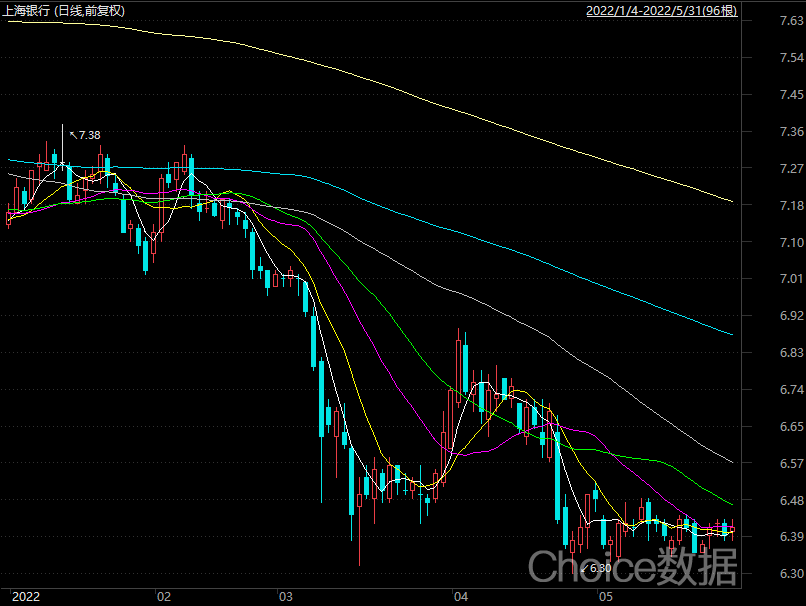Viewport: 806px width, 606px height.
Task: Pick the 7.63 price axis label
Action: pyautogui.click(x=791, y=21)
